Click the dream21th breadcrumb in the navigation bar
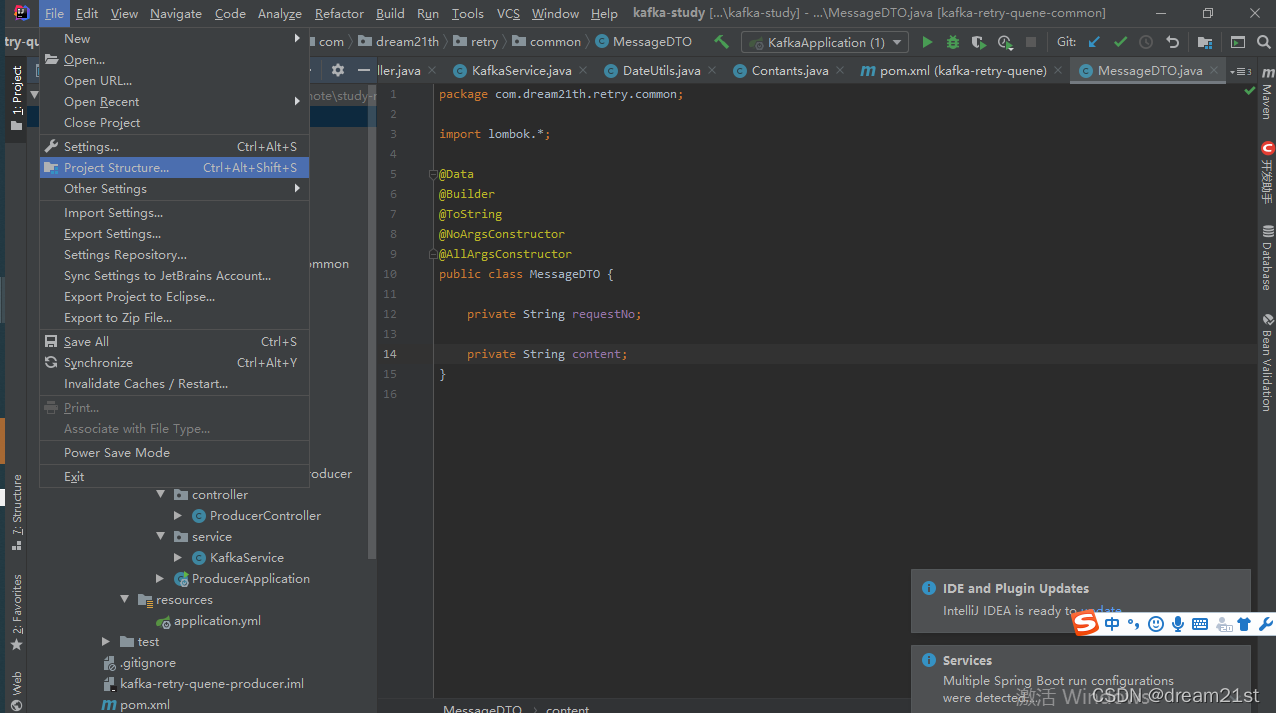Viewport: 1276px width, 713px height. coord(399,42)
